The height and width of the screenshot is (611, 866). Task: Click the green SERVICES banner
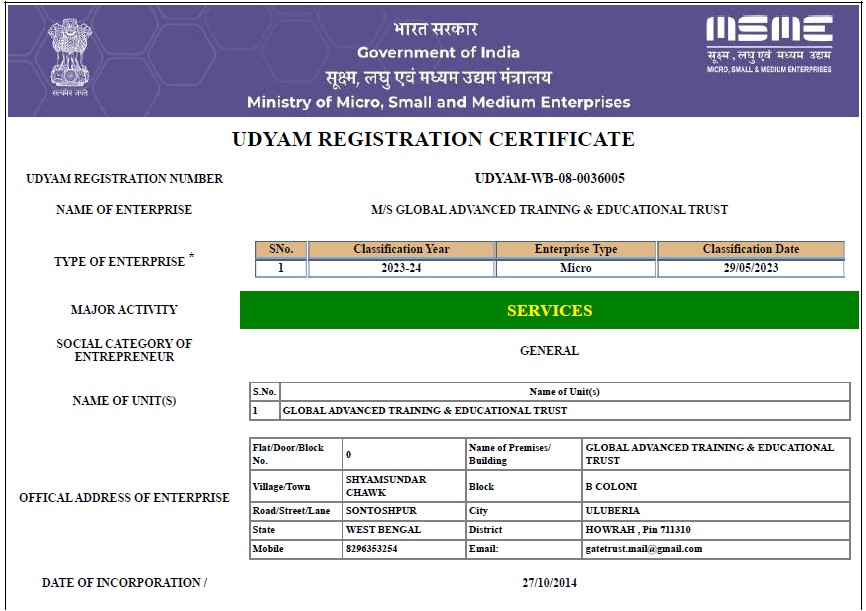point(550,310)
